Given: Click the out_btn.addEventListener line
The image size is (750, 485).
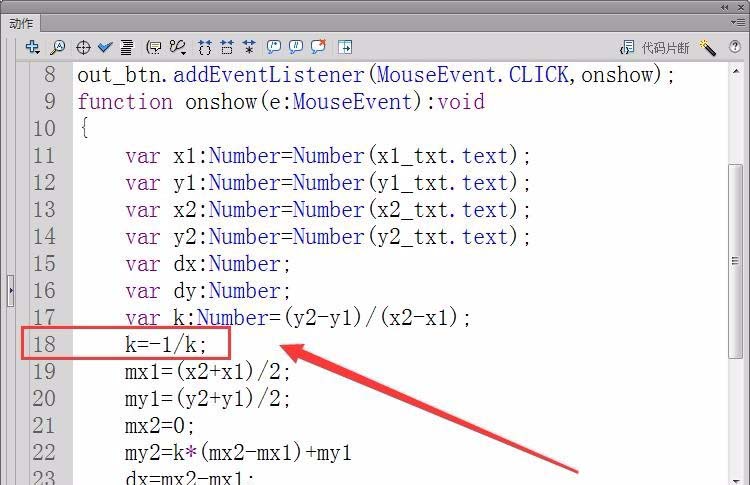Looking at the screenshot, I should pos(376,75).
